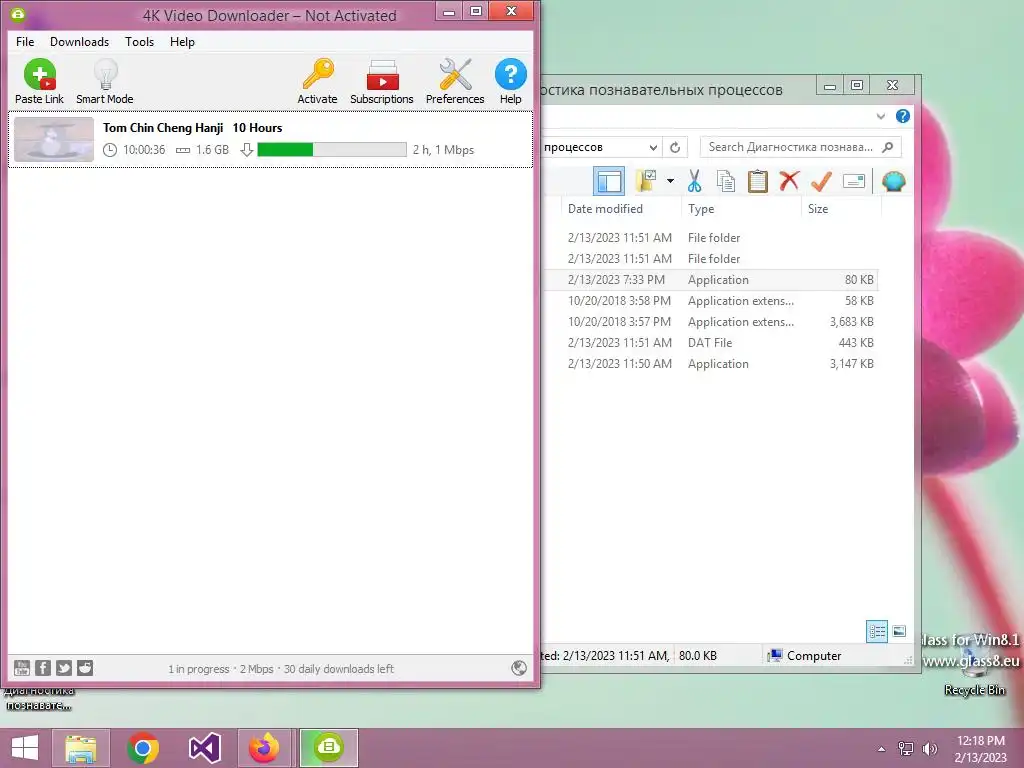1024x768 pixels.
Task: Click the Twitter icon in downloader footer
Action: tap(64, 667)
